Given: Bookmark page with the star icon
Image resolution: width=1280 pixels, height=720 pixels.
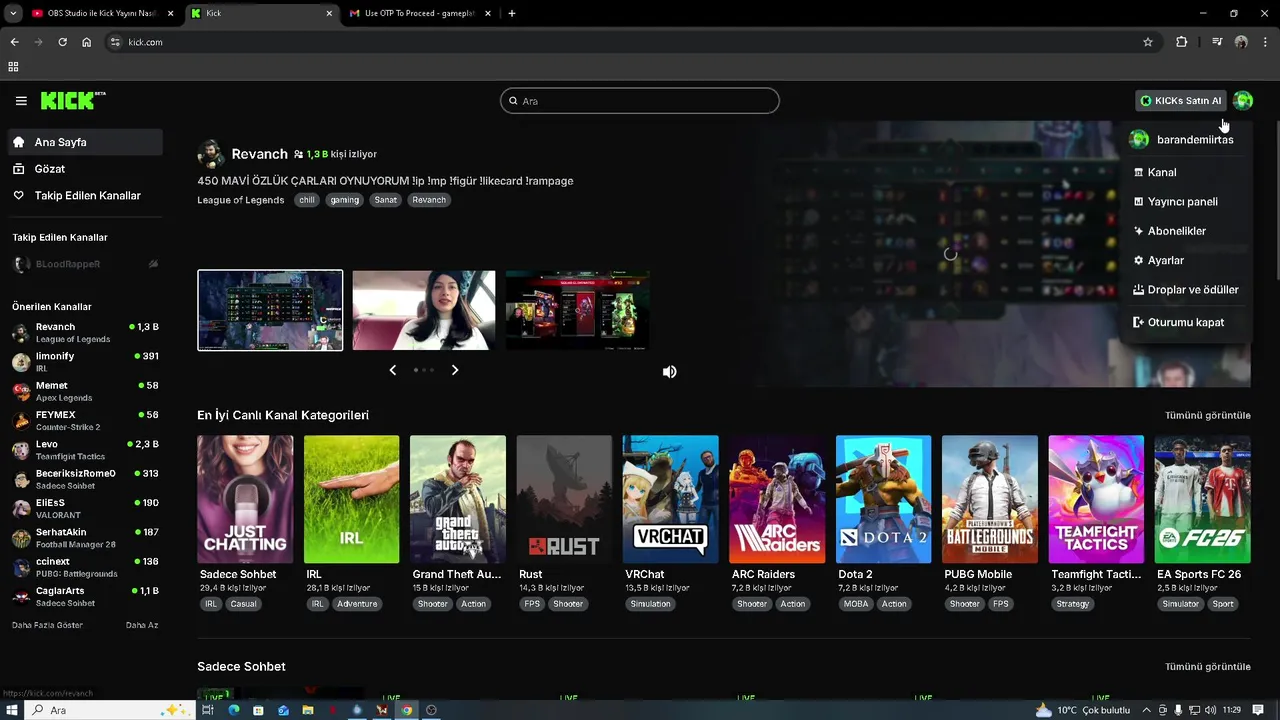Looking at the screenshot, I should [x=1148, y=42].
